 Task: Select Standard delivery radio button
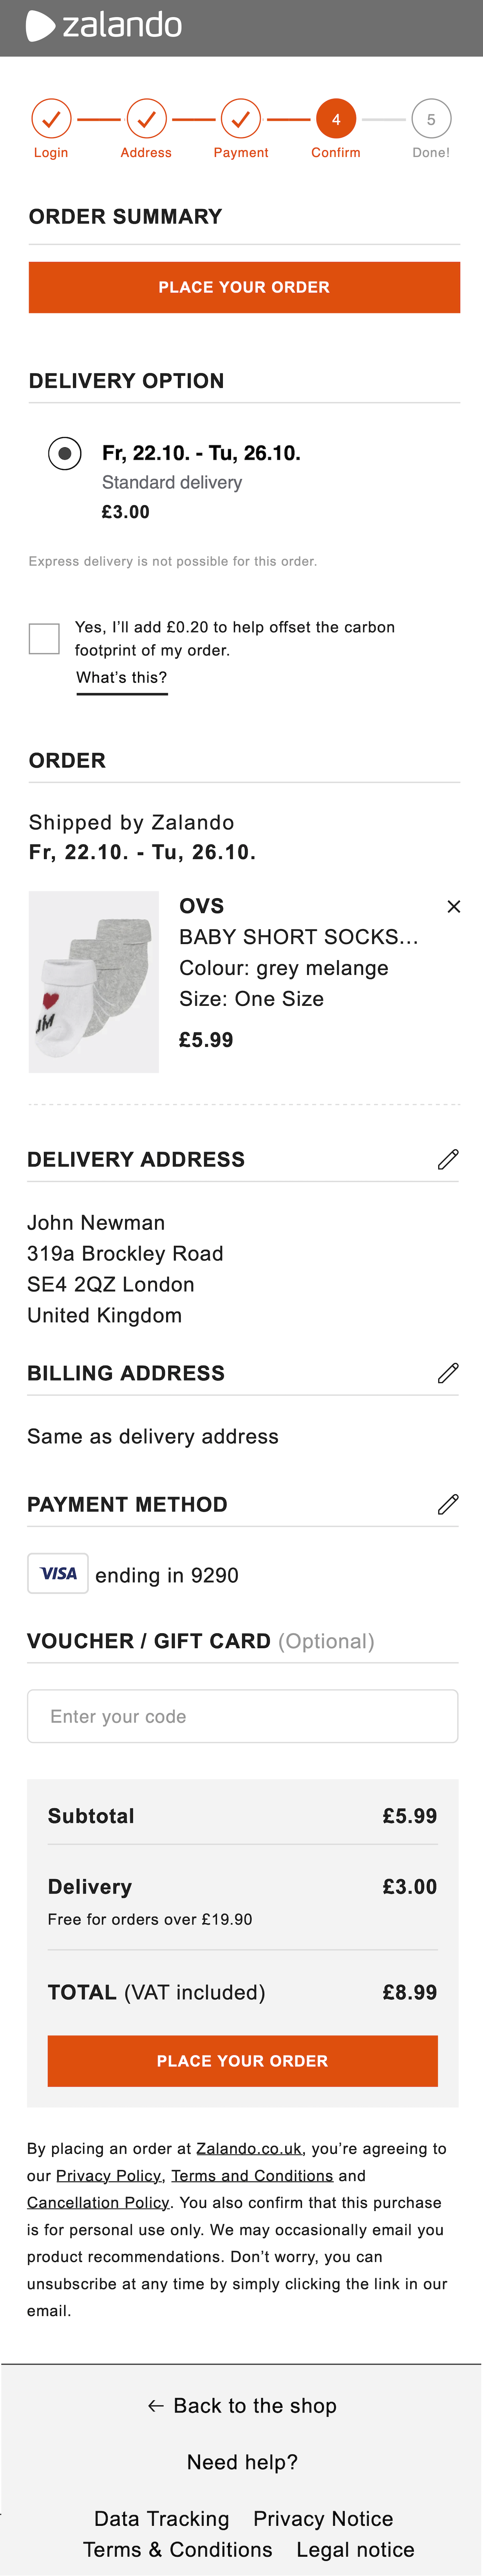pos(65,454)
